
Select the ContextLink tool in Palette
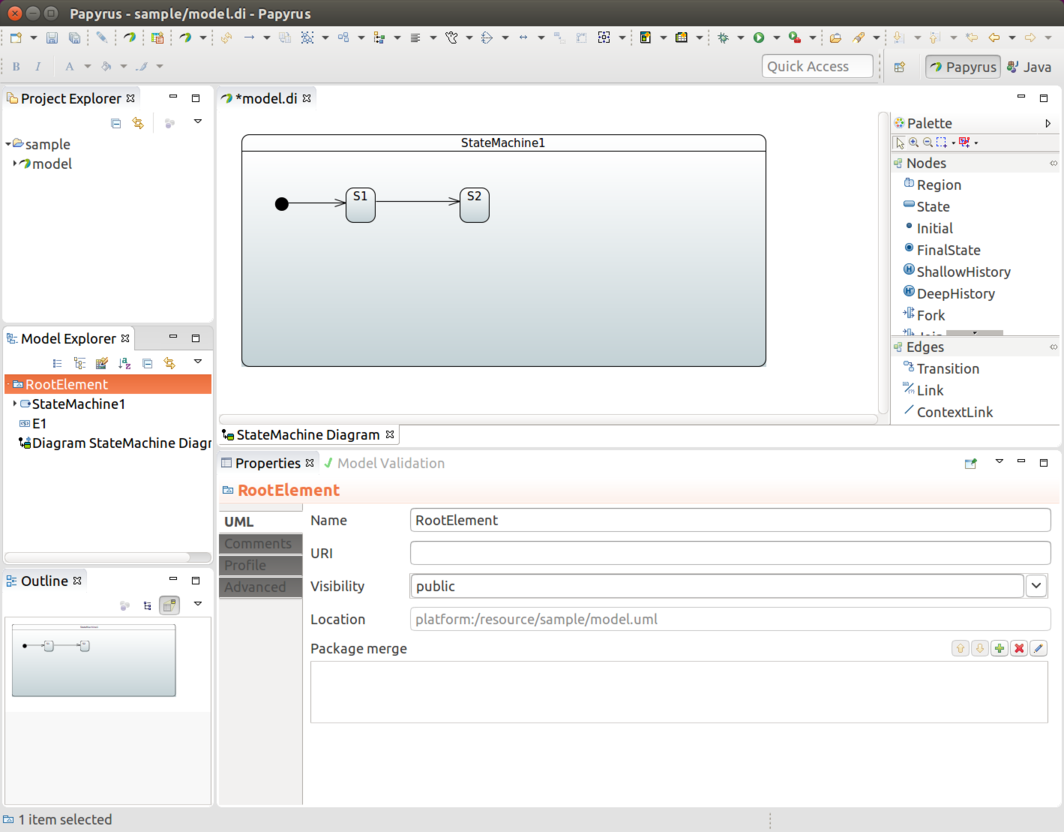point(948,412)
